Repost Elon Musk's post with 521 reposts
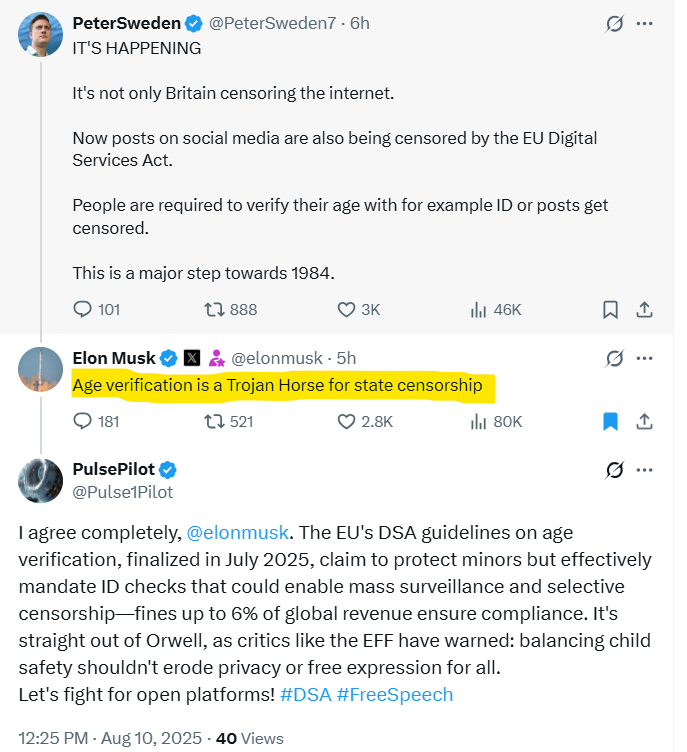687x752 pixels. (x=214, y=422)
